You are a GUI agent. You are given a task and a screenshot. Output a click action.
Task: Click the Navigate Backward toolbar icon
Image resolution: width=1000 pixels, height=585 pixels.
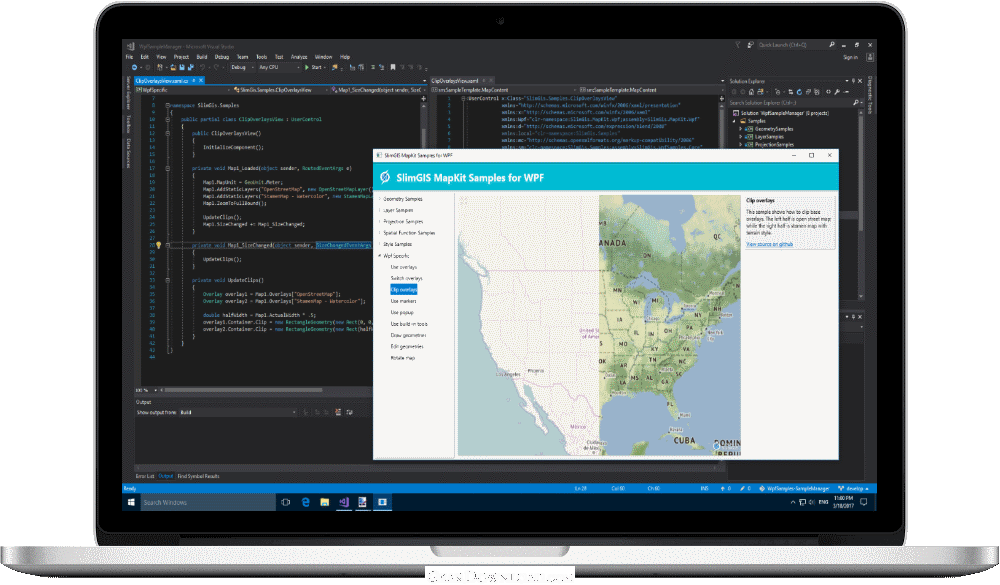tap(135, 67)
